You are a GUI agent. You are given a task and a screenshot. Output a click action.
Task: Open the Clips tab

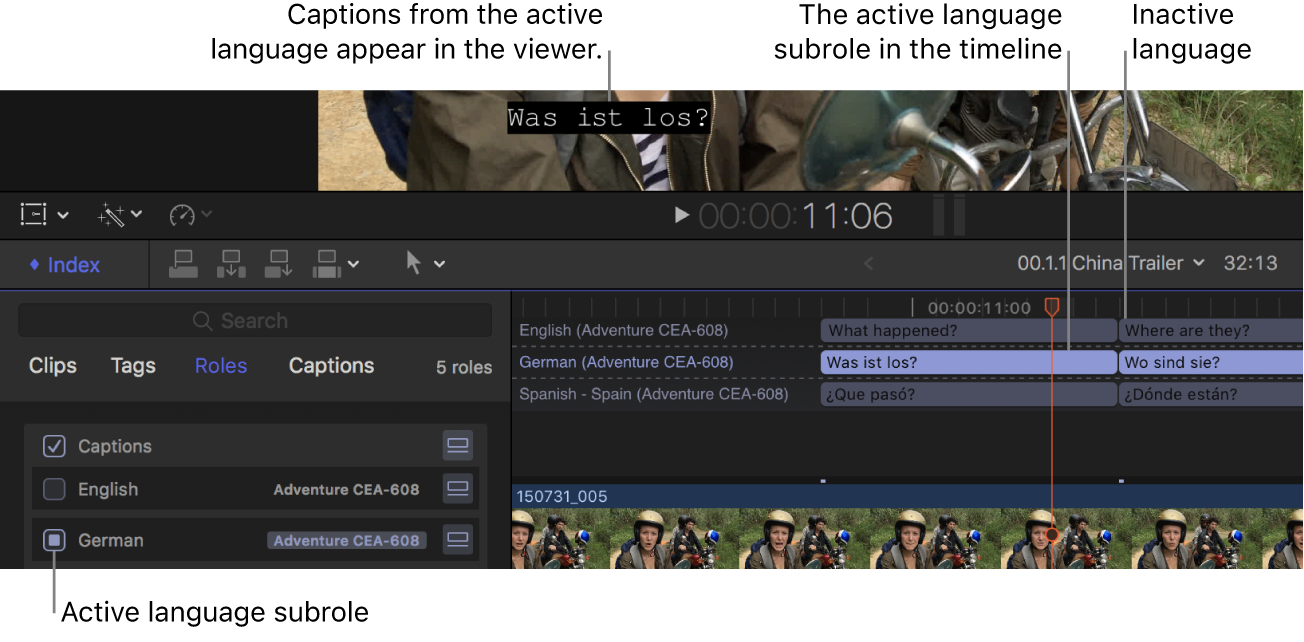pos(52,366)
